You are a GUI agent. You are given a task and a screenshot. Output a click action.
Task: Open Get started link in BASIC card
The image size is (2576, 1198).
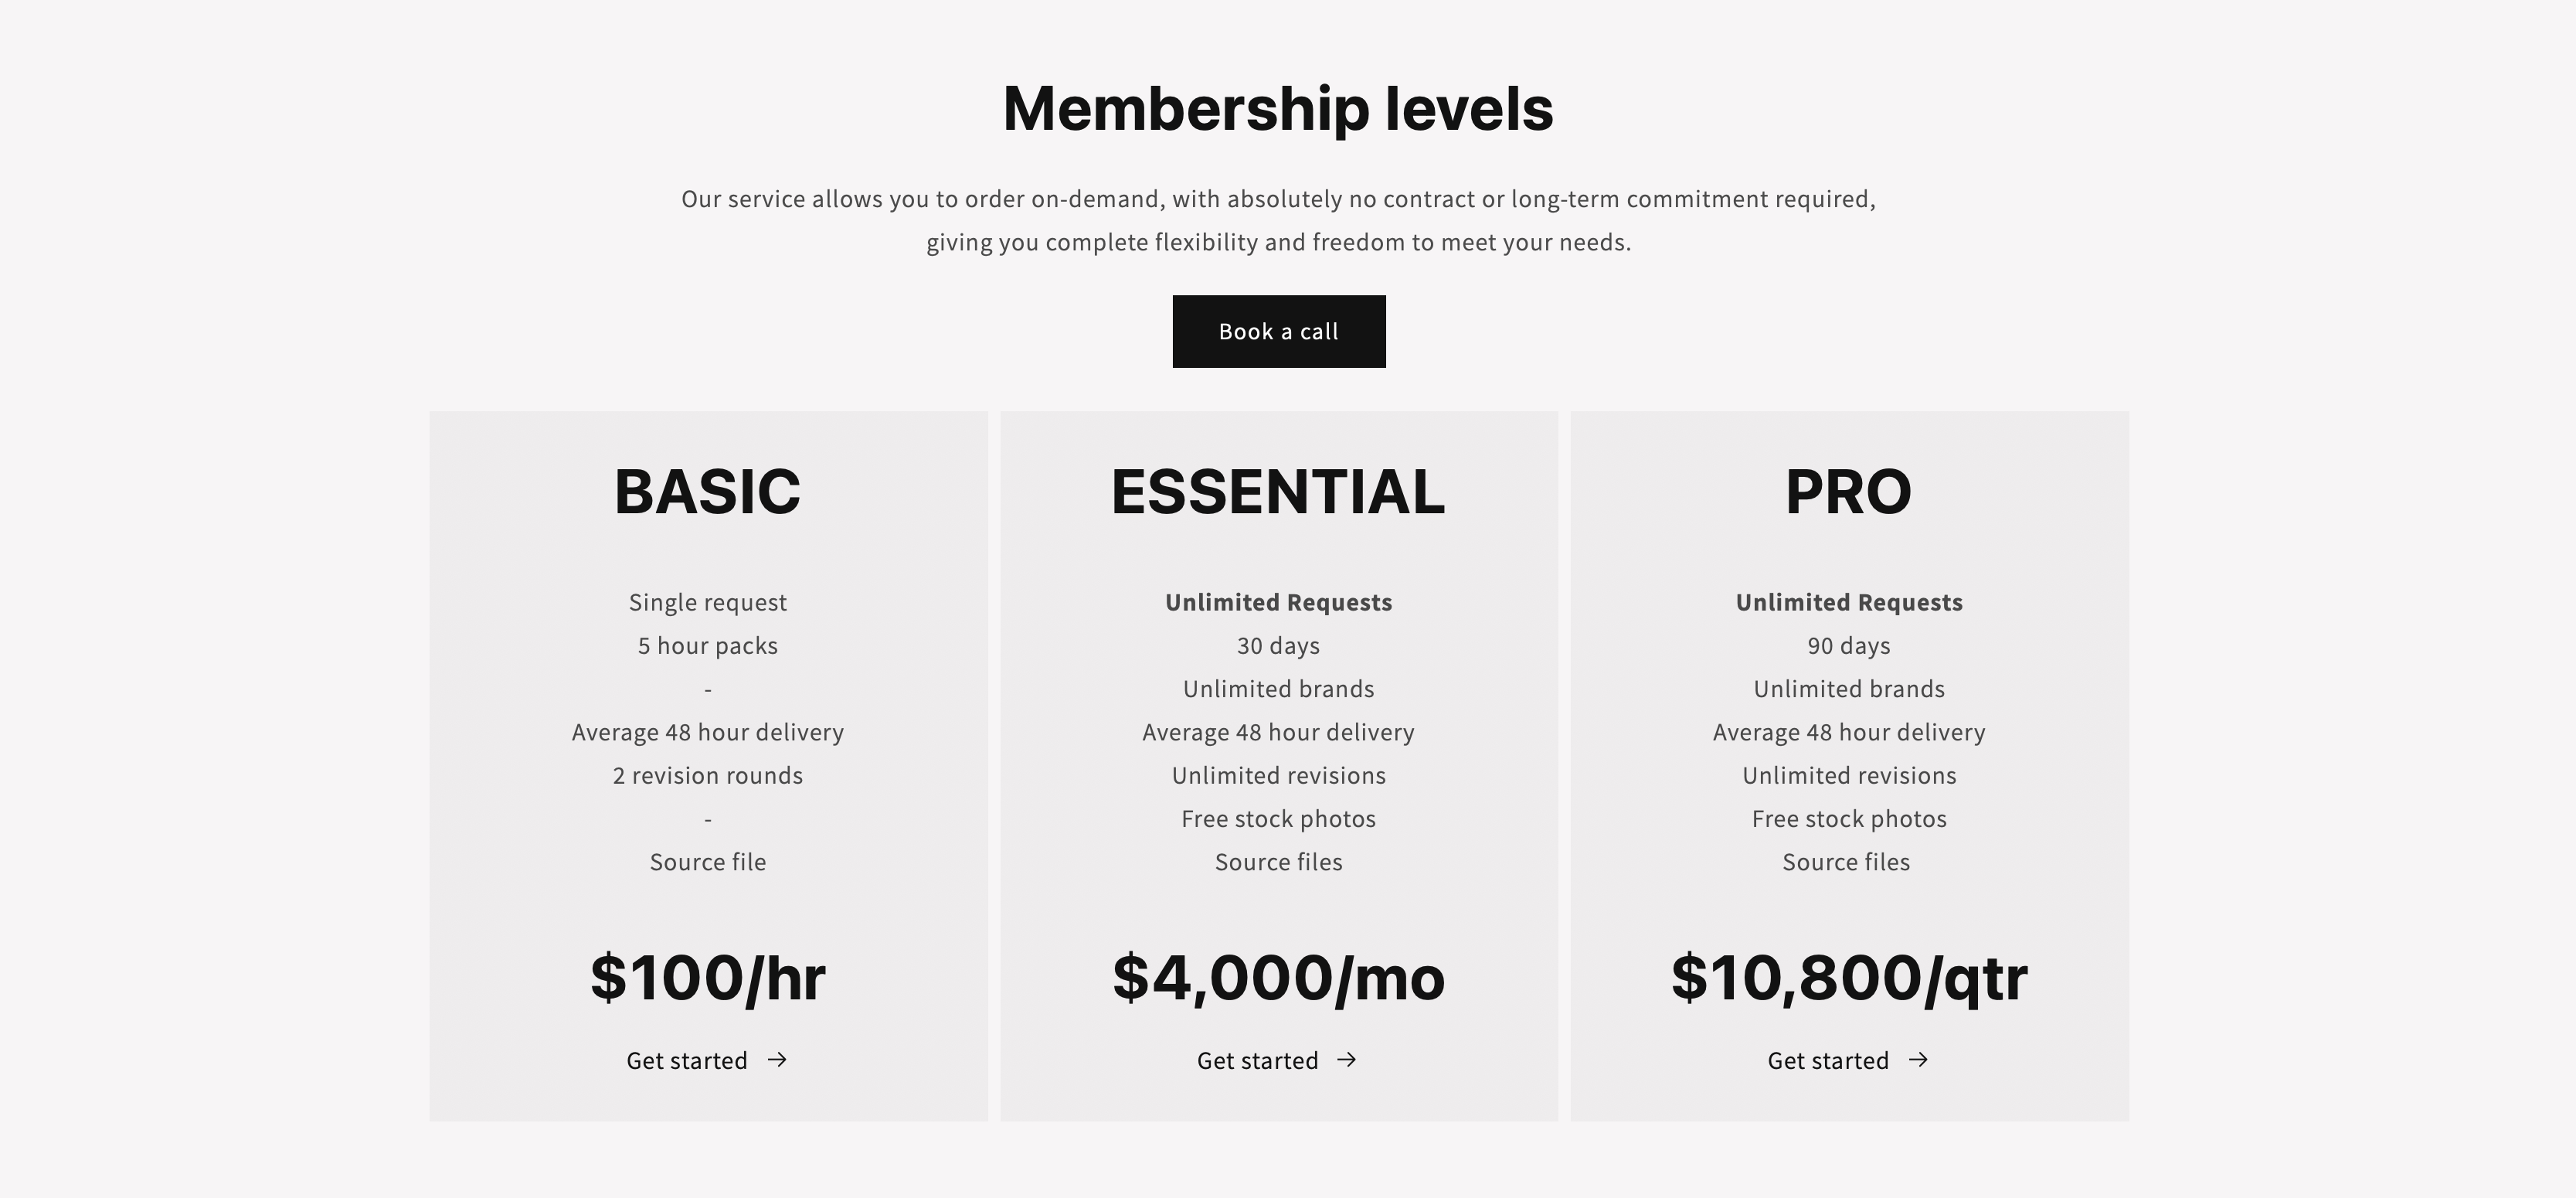pyautogui.click(x=707, y=1060)
